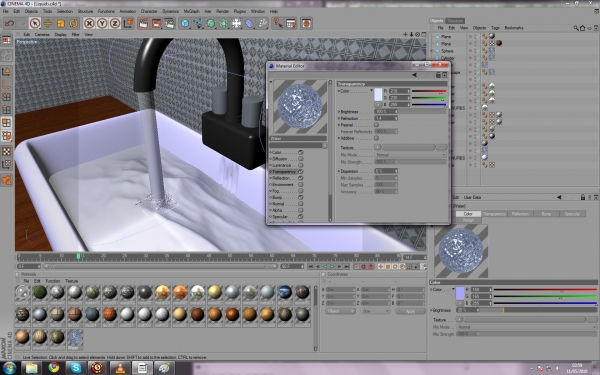The width and height of the screenshot is (600, 375).
Task: Click the play forward button in timeline
Action: coord(332,267)
